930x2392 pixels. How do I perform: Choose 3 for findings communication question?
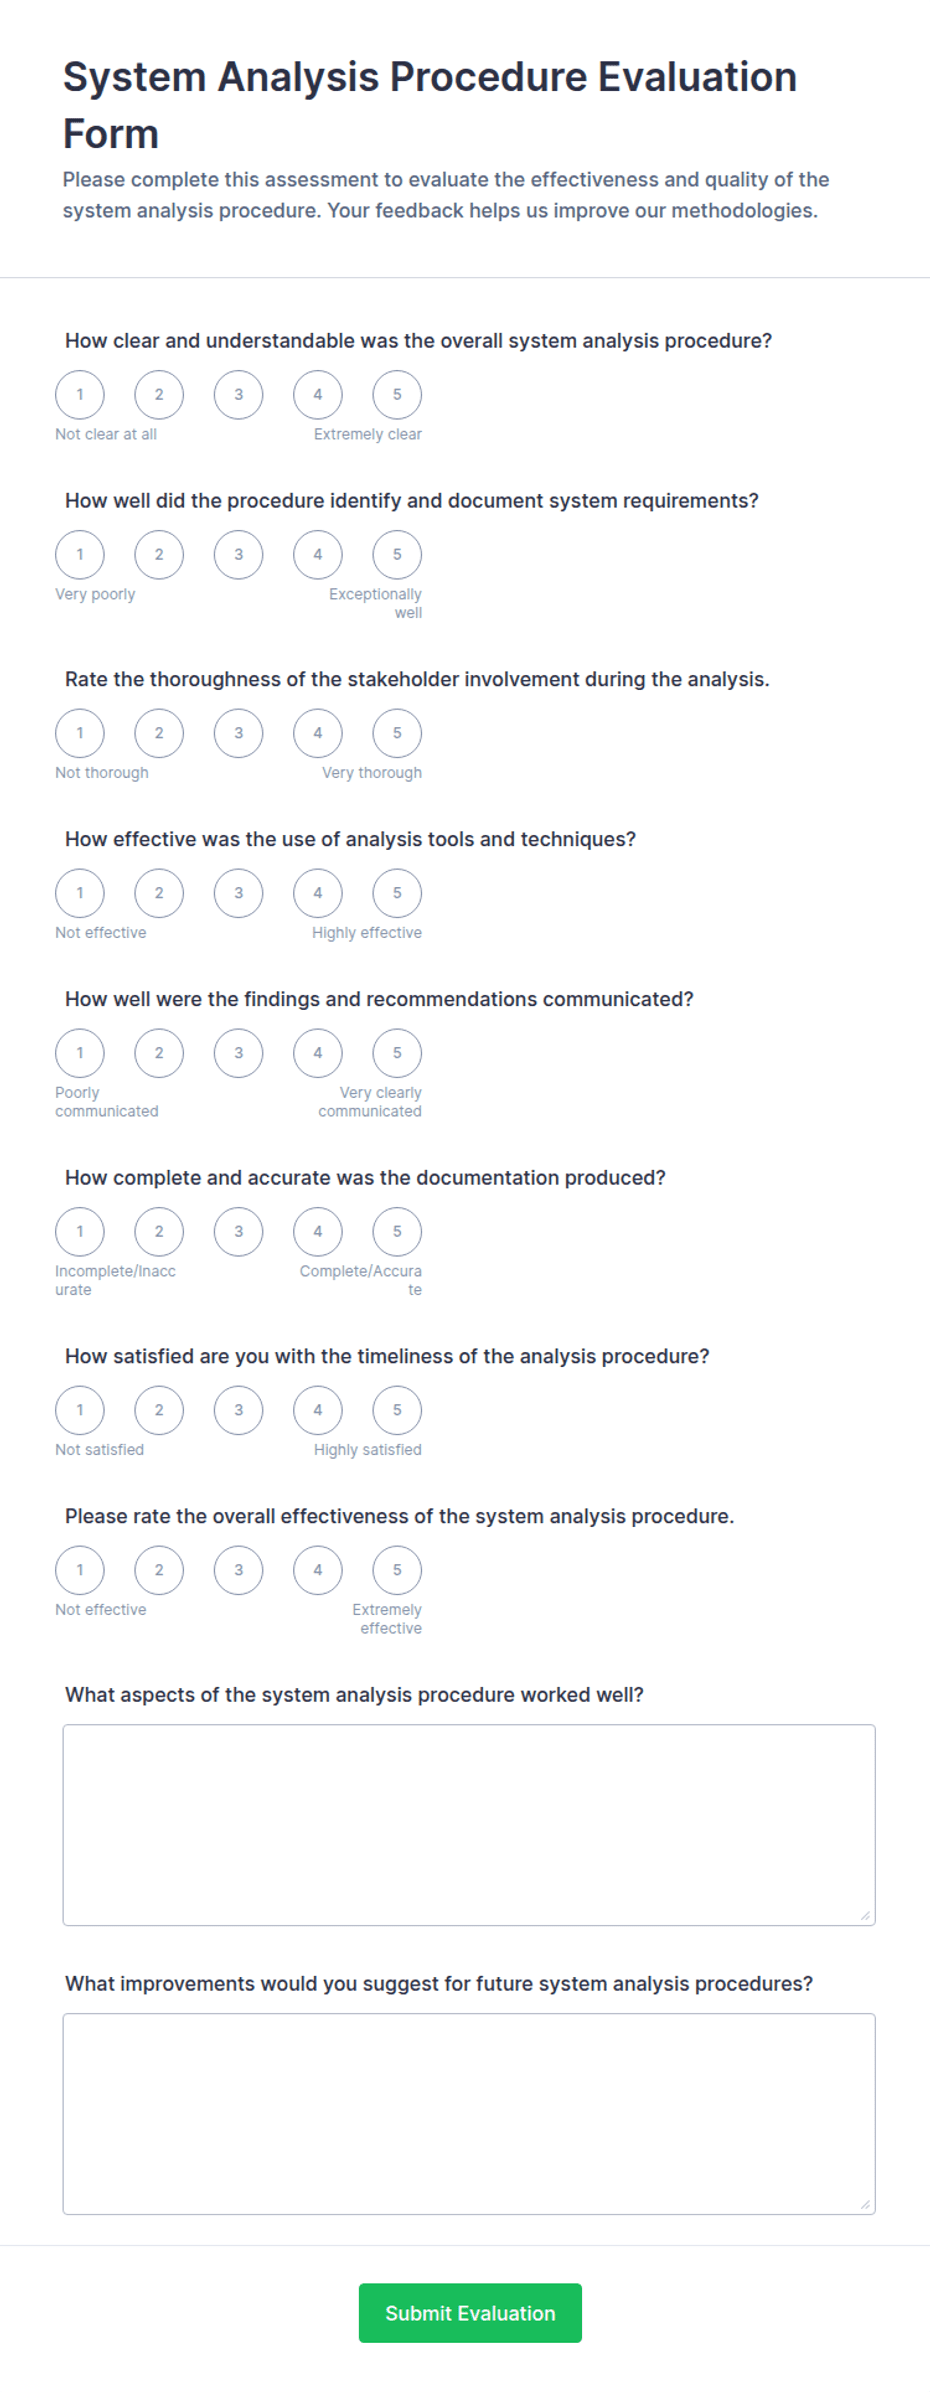(x=238, y=1053)
